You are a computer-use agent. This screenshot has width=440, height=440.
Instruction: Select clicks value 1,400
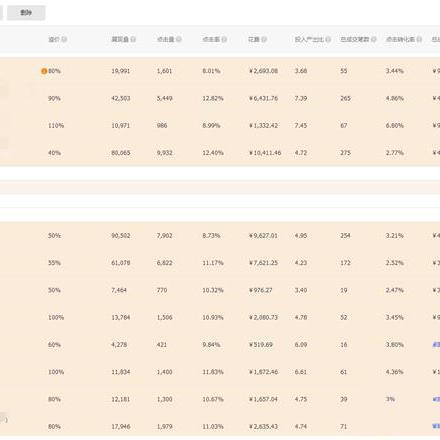pos(165,372)
